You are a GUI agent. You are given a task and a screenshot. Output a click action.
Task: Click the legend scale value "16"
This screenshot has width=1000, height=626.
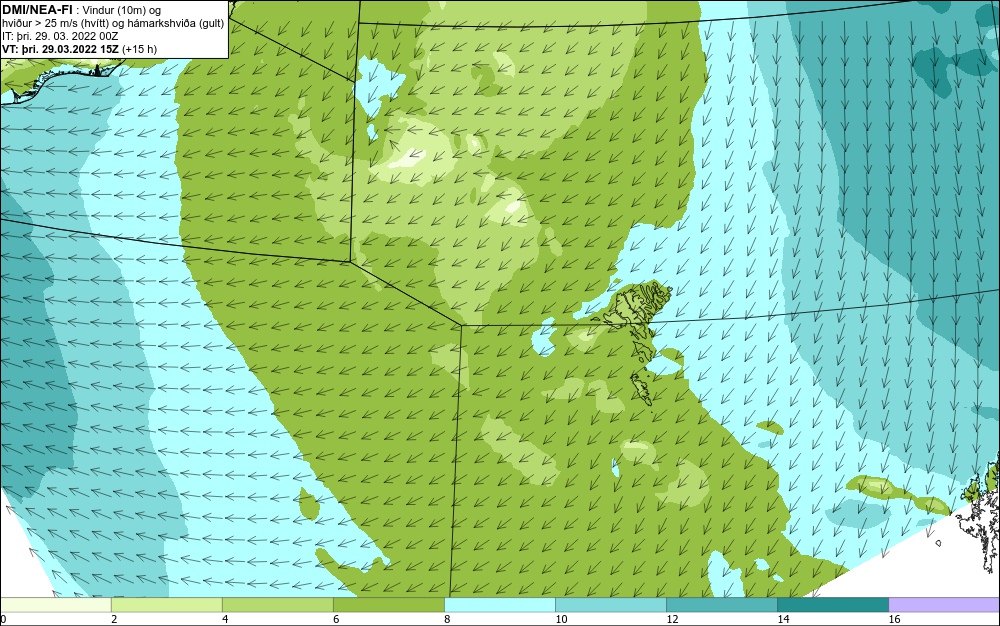894,619
